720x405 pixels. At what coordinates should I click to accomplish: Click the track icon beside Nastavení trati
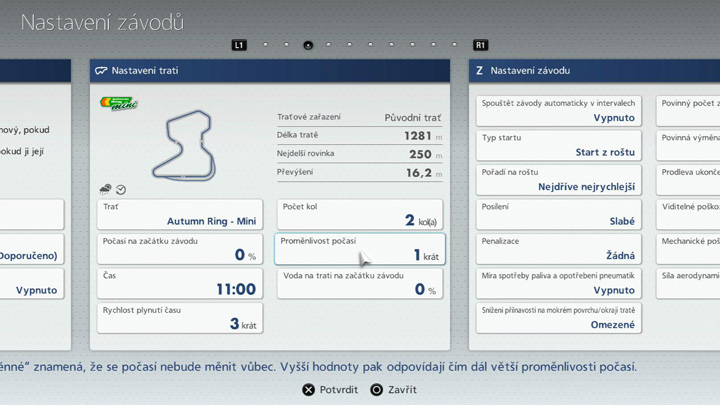pyautogui.click(x=101, y=71)
